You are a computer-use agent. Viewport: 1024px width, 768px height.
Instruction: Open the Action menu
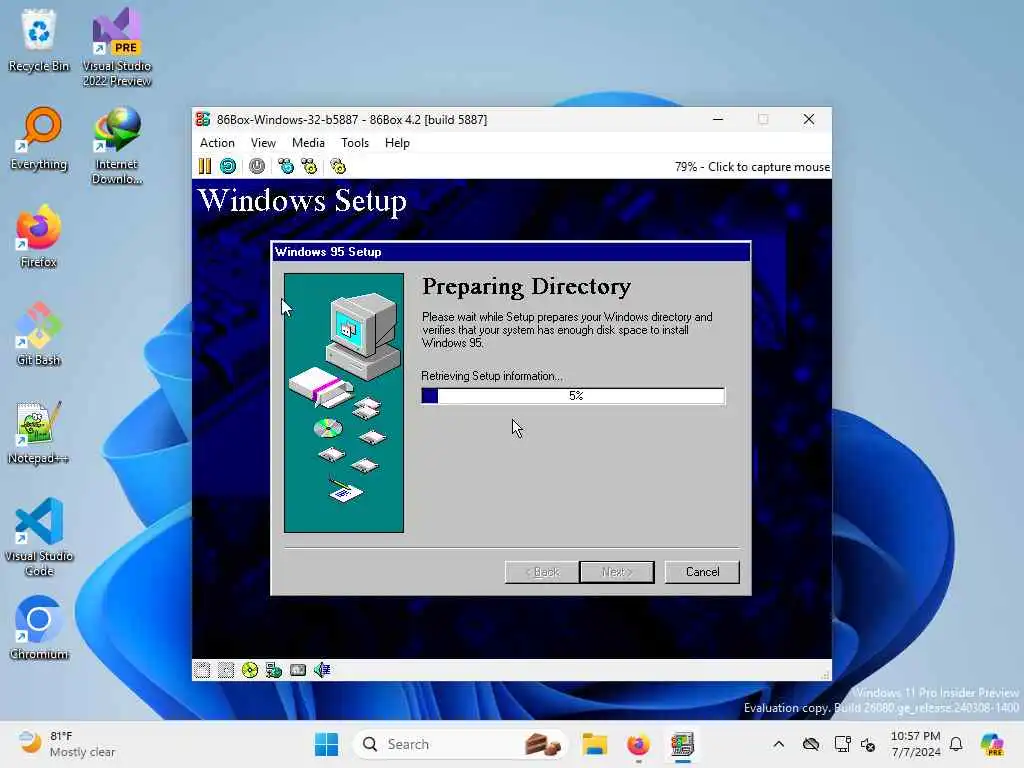coord(217,143)
